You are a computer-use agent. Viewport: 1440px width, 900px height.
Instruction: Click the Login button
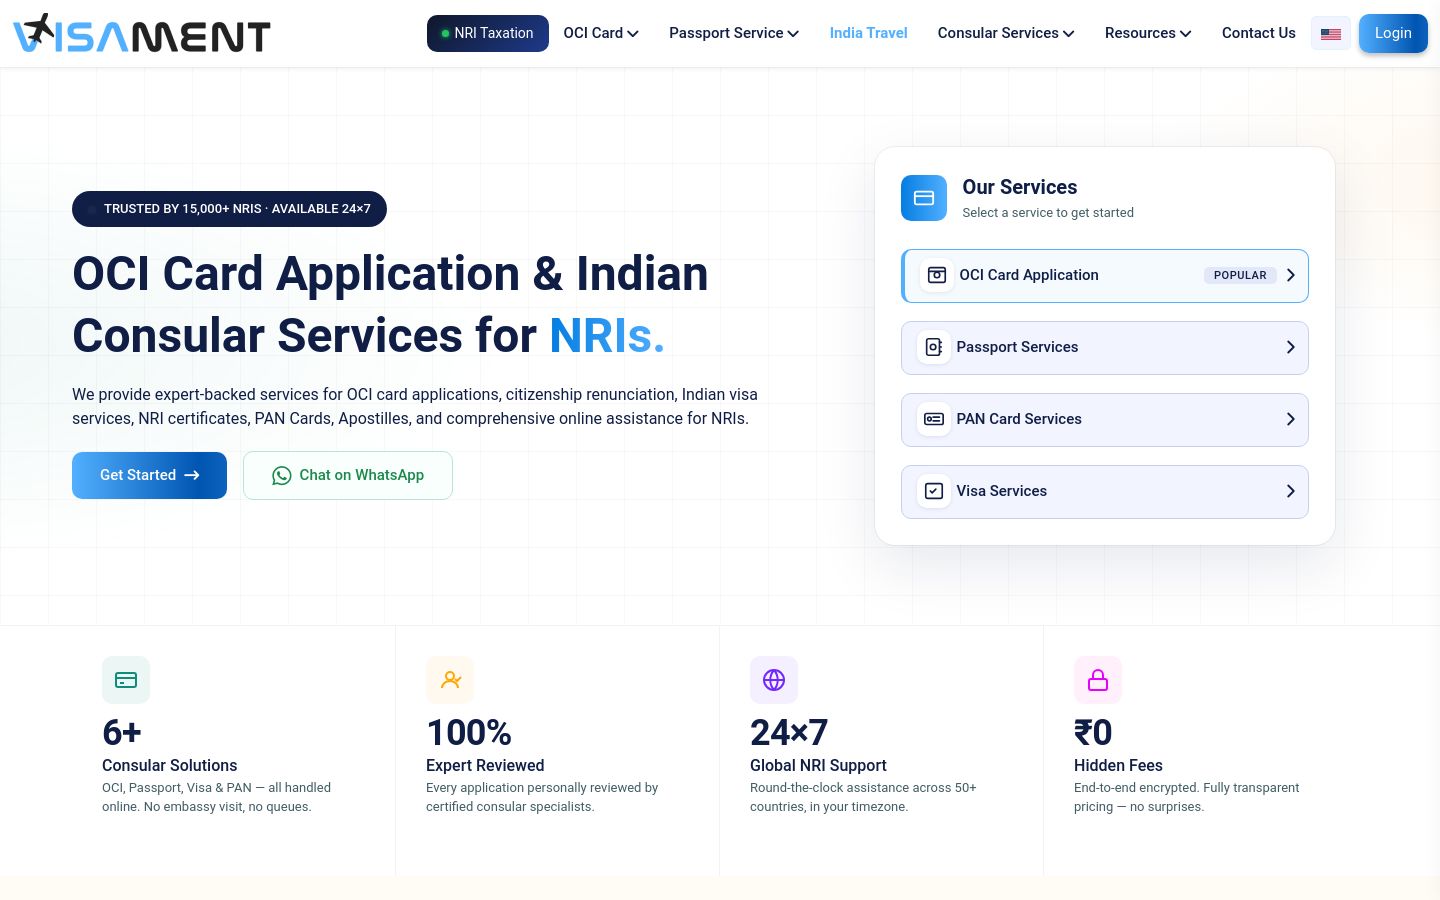pos(1393,33)
